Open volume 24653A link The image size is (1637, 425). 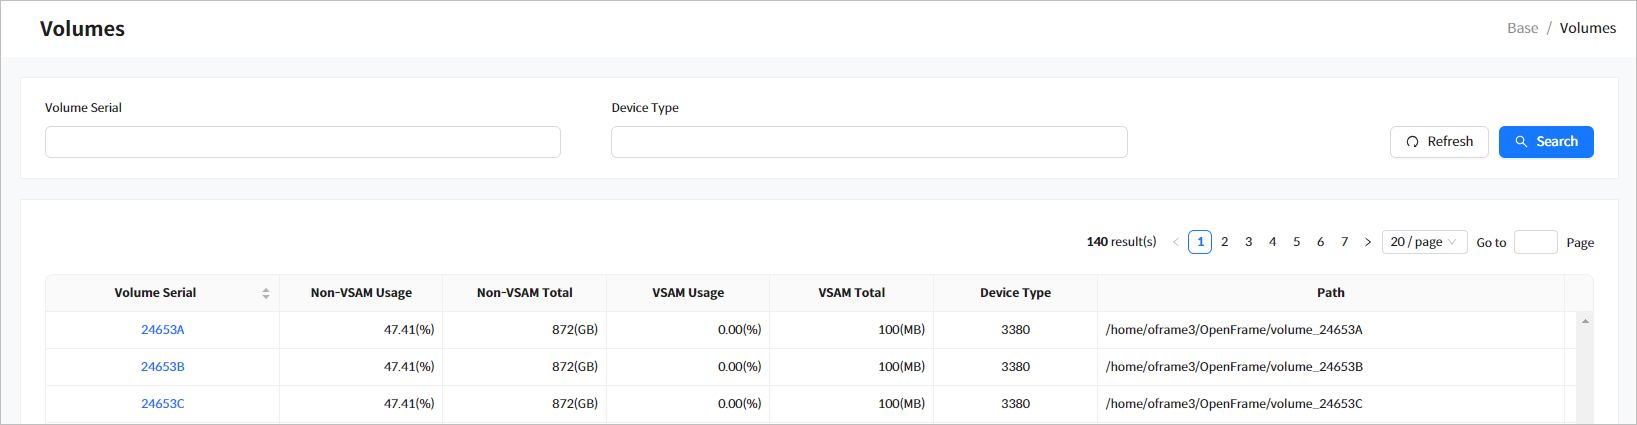pyautogui.click(x=162, y=330)
